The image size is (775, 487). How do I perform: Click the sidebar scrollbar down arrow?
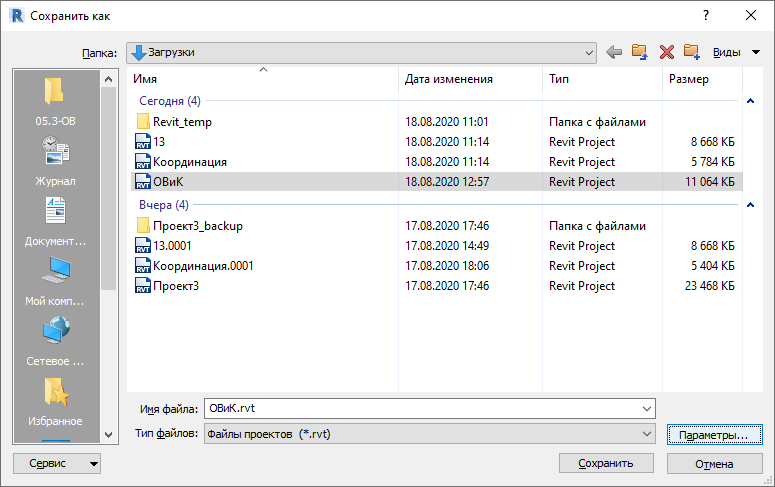coord(109,435)
